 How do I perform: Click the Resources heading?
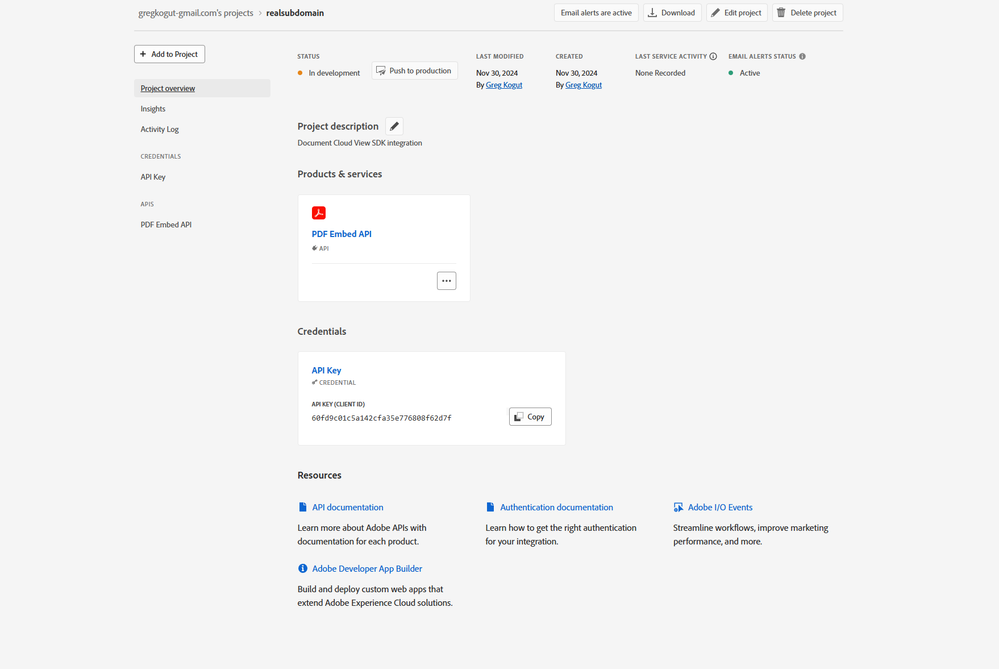pyautogui.click(x=319, y=475)
